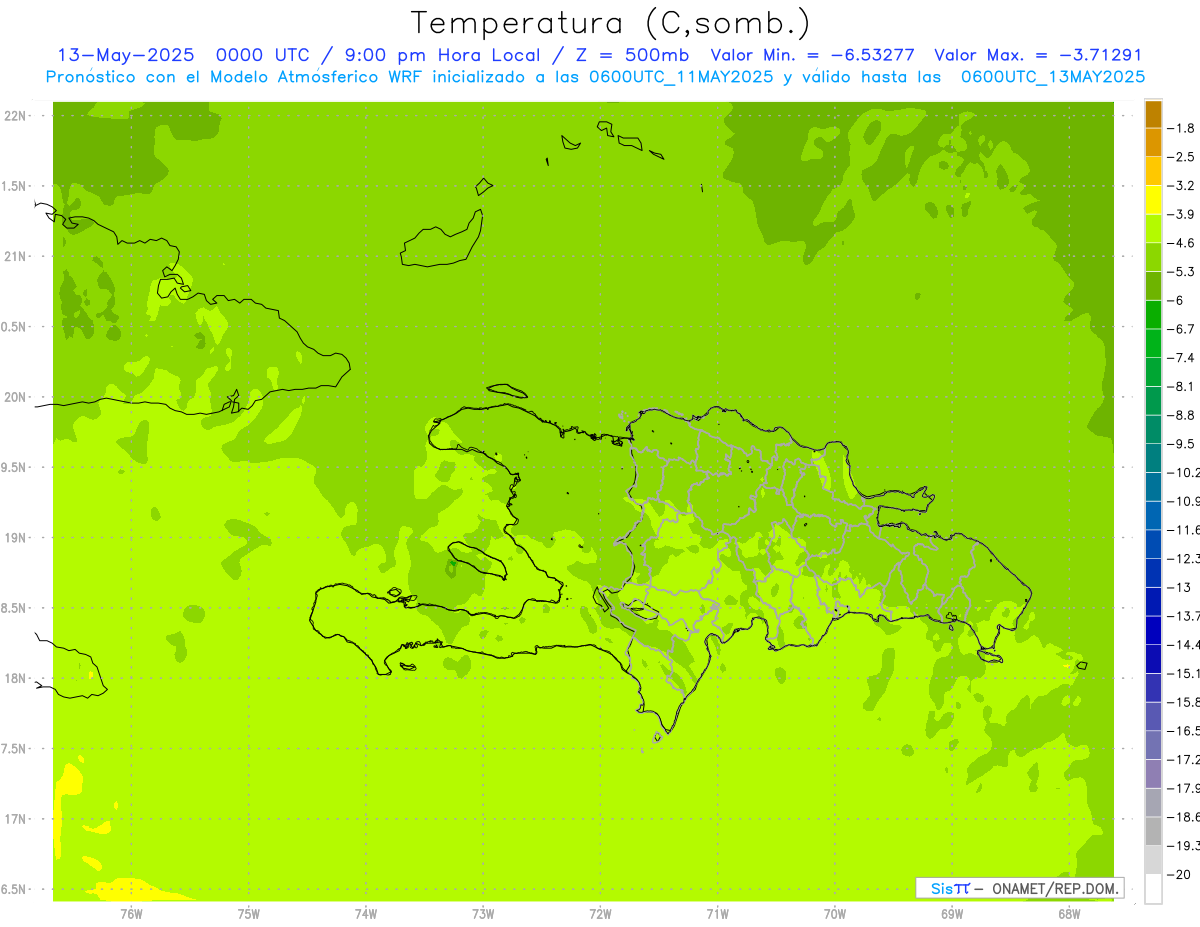The height and width of the screenshot is (927, 1200).
Task: Click the '-4.6' legend value
Action: click(1181, 243)
